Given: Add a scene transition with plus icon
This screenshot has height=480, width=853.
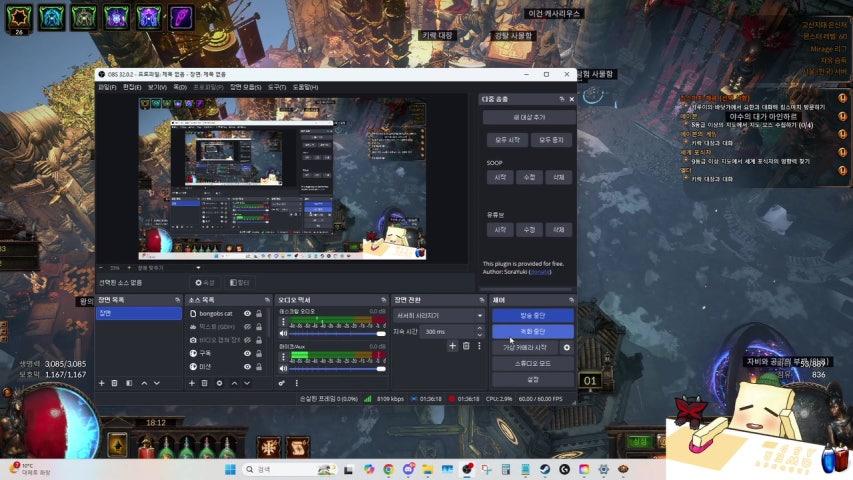Looking at the screenshot, I should point(452,346).
